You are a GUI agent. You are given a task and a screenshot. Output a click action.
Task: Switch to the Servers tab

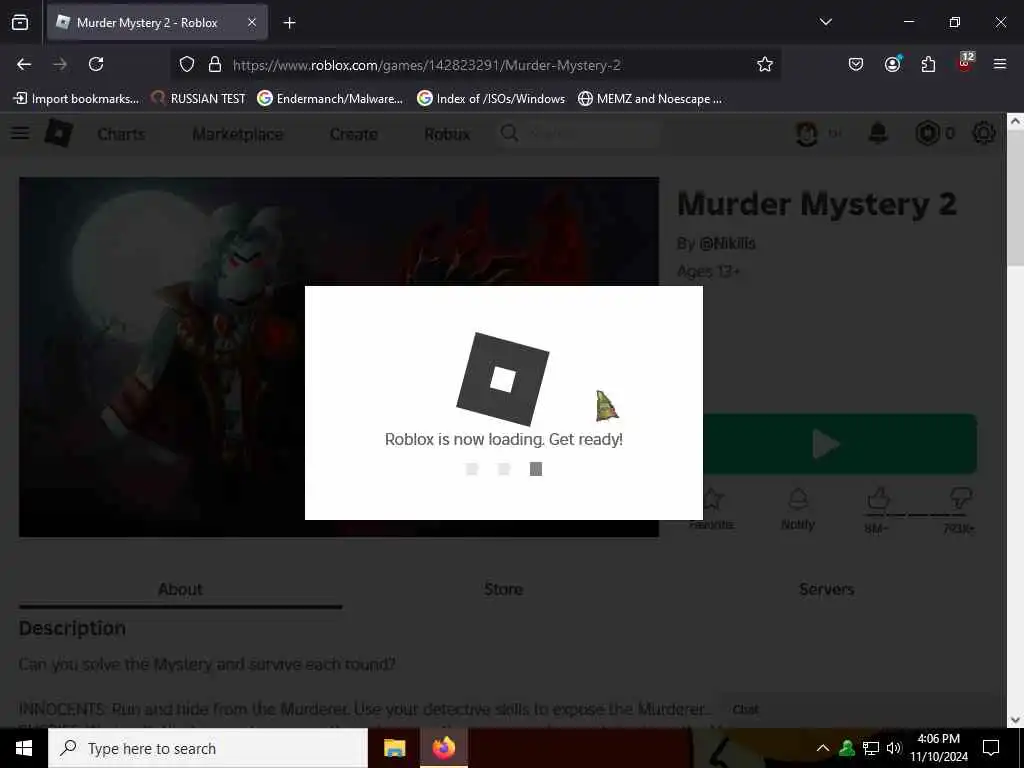826,589
